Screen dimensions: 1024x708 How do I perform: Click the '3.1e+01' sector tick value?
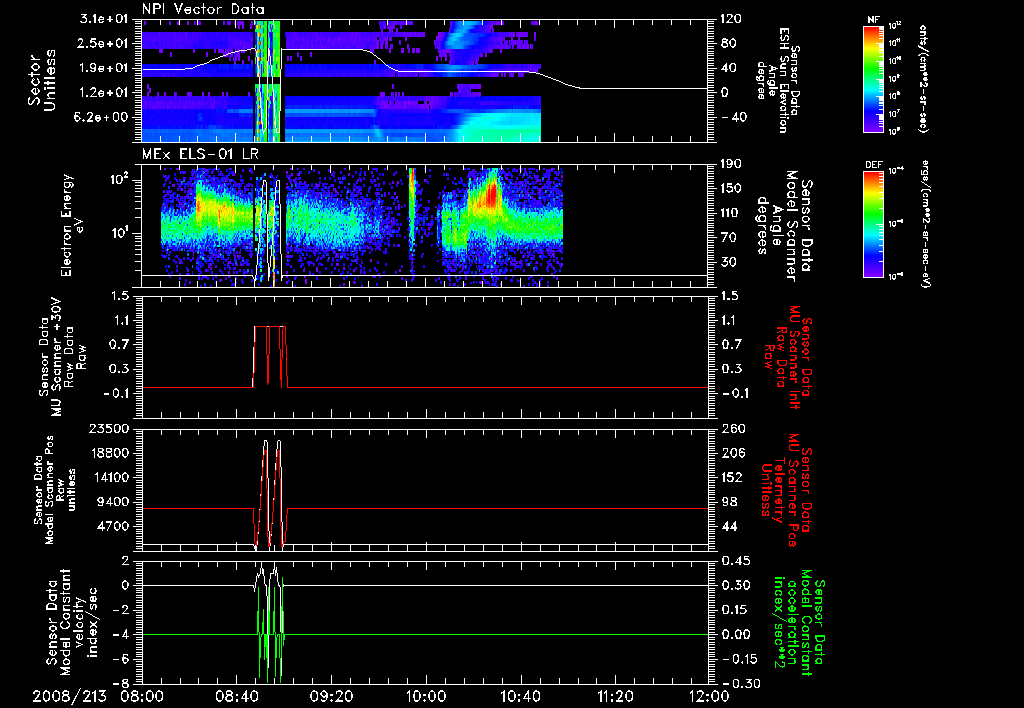tap(105, 19)
